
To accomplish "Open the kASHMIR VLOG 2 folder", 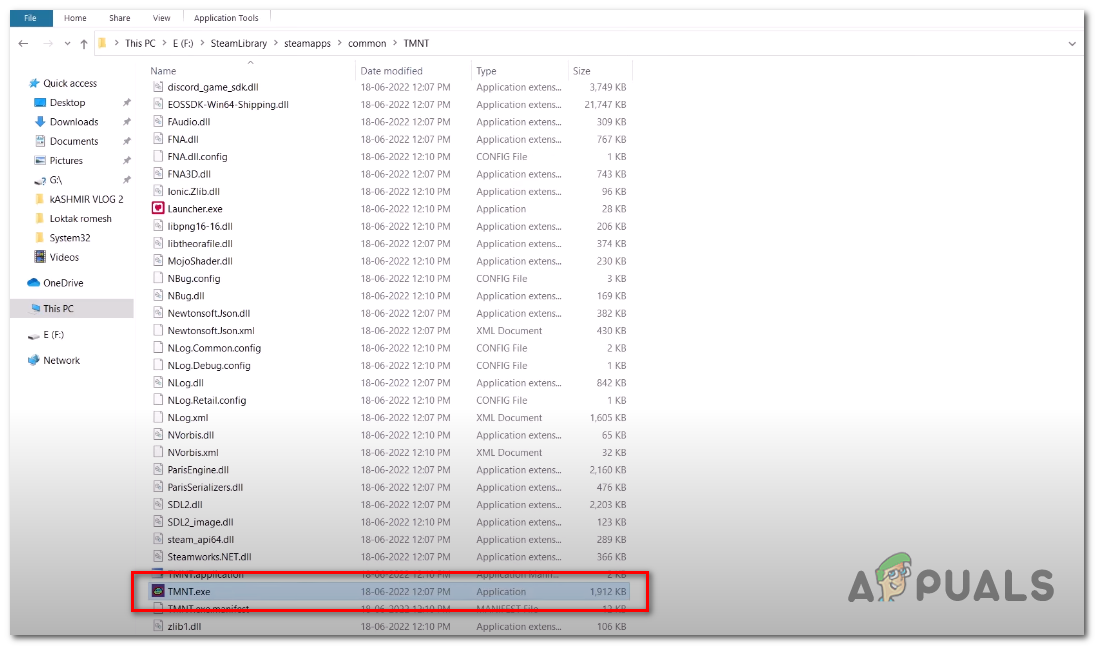I will pyautogui.click(x=86, y=199).
